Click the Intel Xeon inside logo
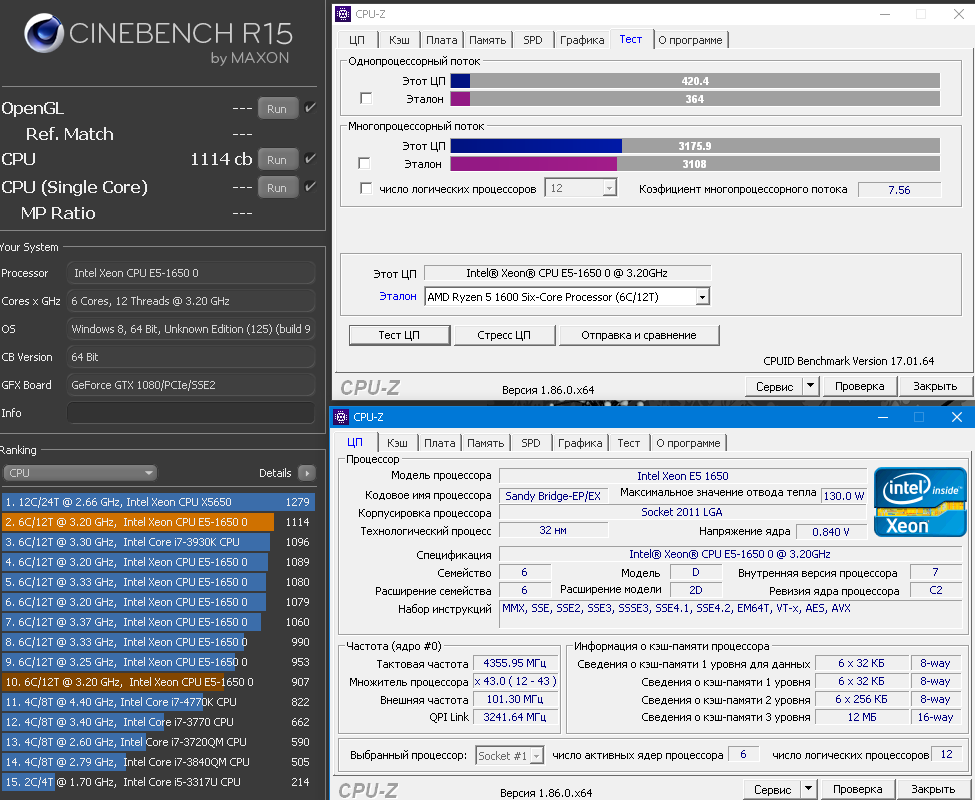 coord(919,500)
